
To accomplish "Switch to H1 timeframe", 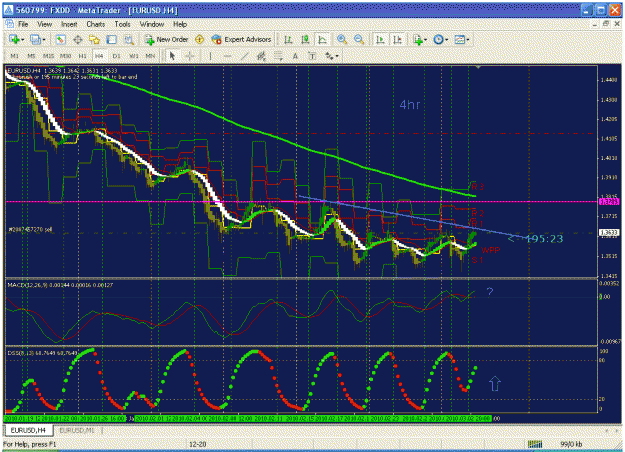I will tap(82, 56).
